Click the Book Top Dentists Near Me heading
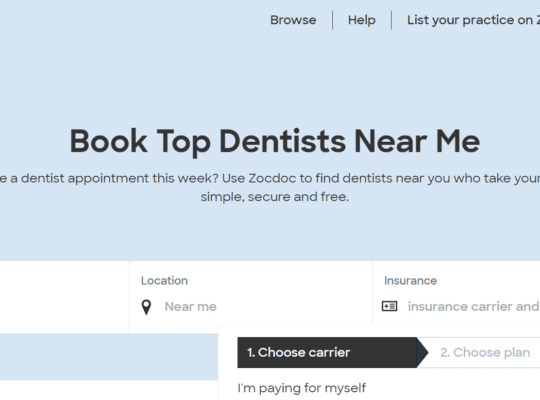The width and height of the screenshot is (540, 400). point(275,142)
